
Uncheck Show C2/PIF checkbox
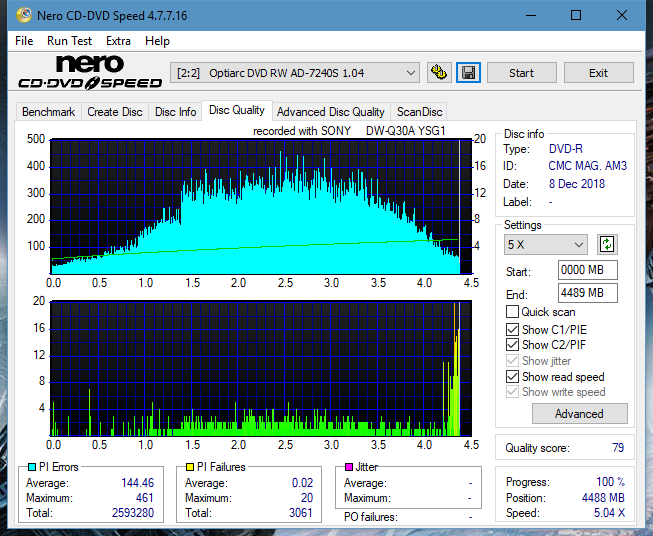pyautogui.click(x=512, y=344)
